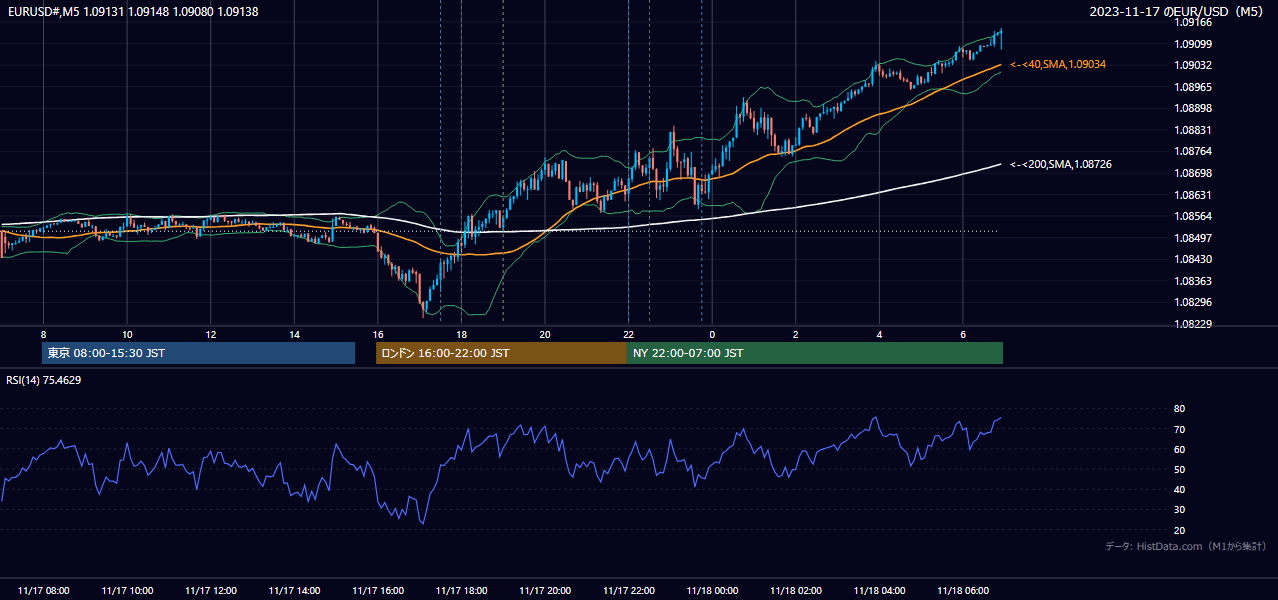
Task: Click RSI scale value 50
Action: coord(1179,470)
